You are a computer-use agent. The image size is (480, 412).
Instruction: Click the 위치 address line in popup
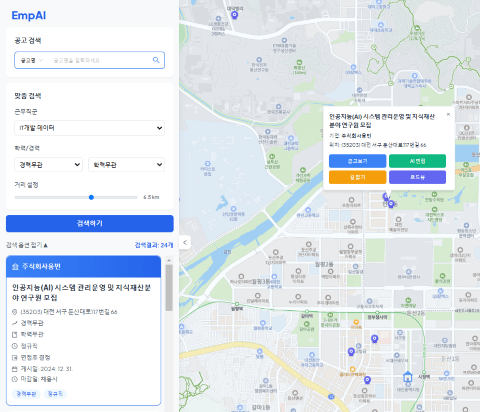377,145
